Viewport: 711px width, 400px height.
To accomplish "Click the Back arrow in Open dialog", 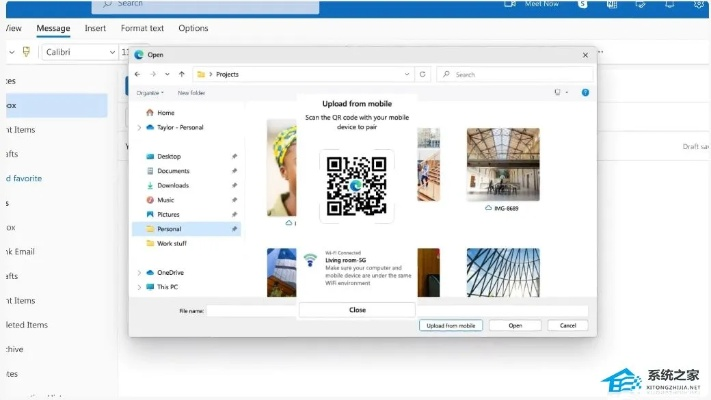I will click(139, 74).
